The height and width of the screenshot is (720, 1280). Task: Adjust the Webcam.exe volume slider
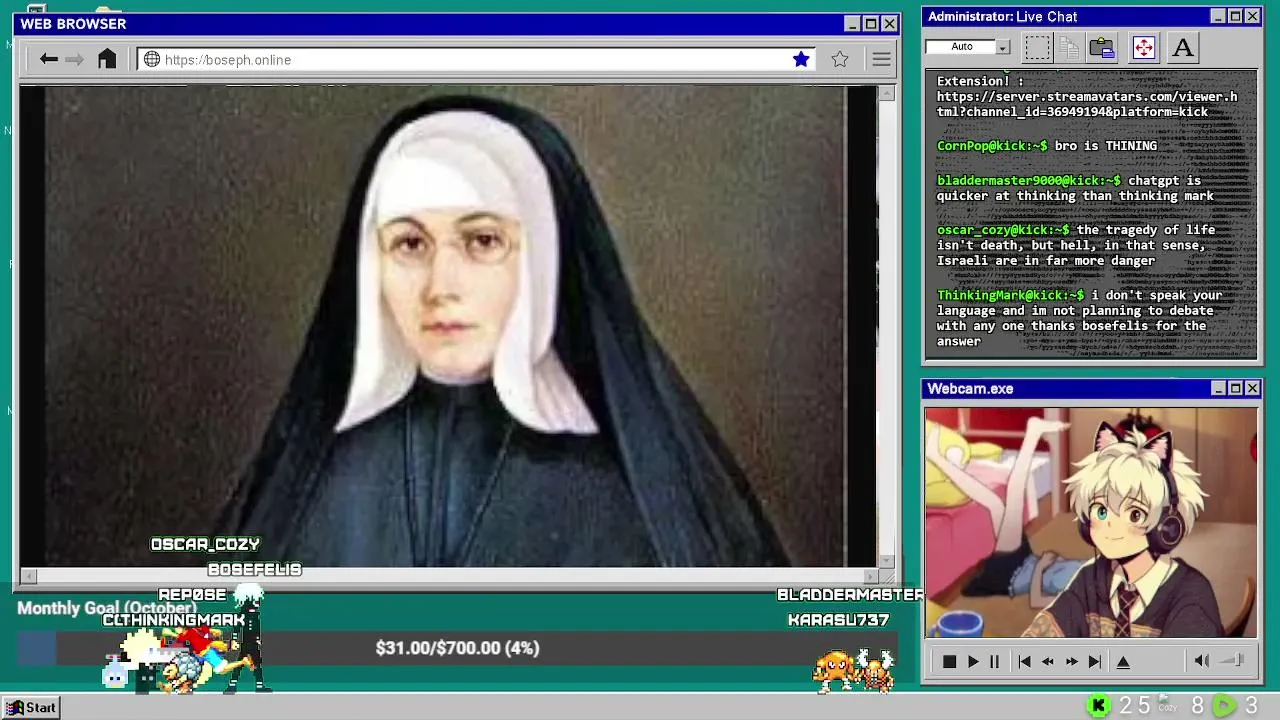(x=1232, y=660)
